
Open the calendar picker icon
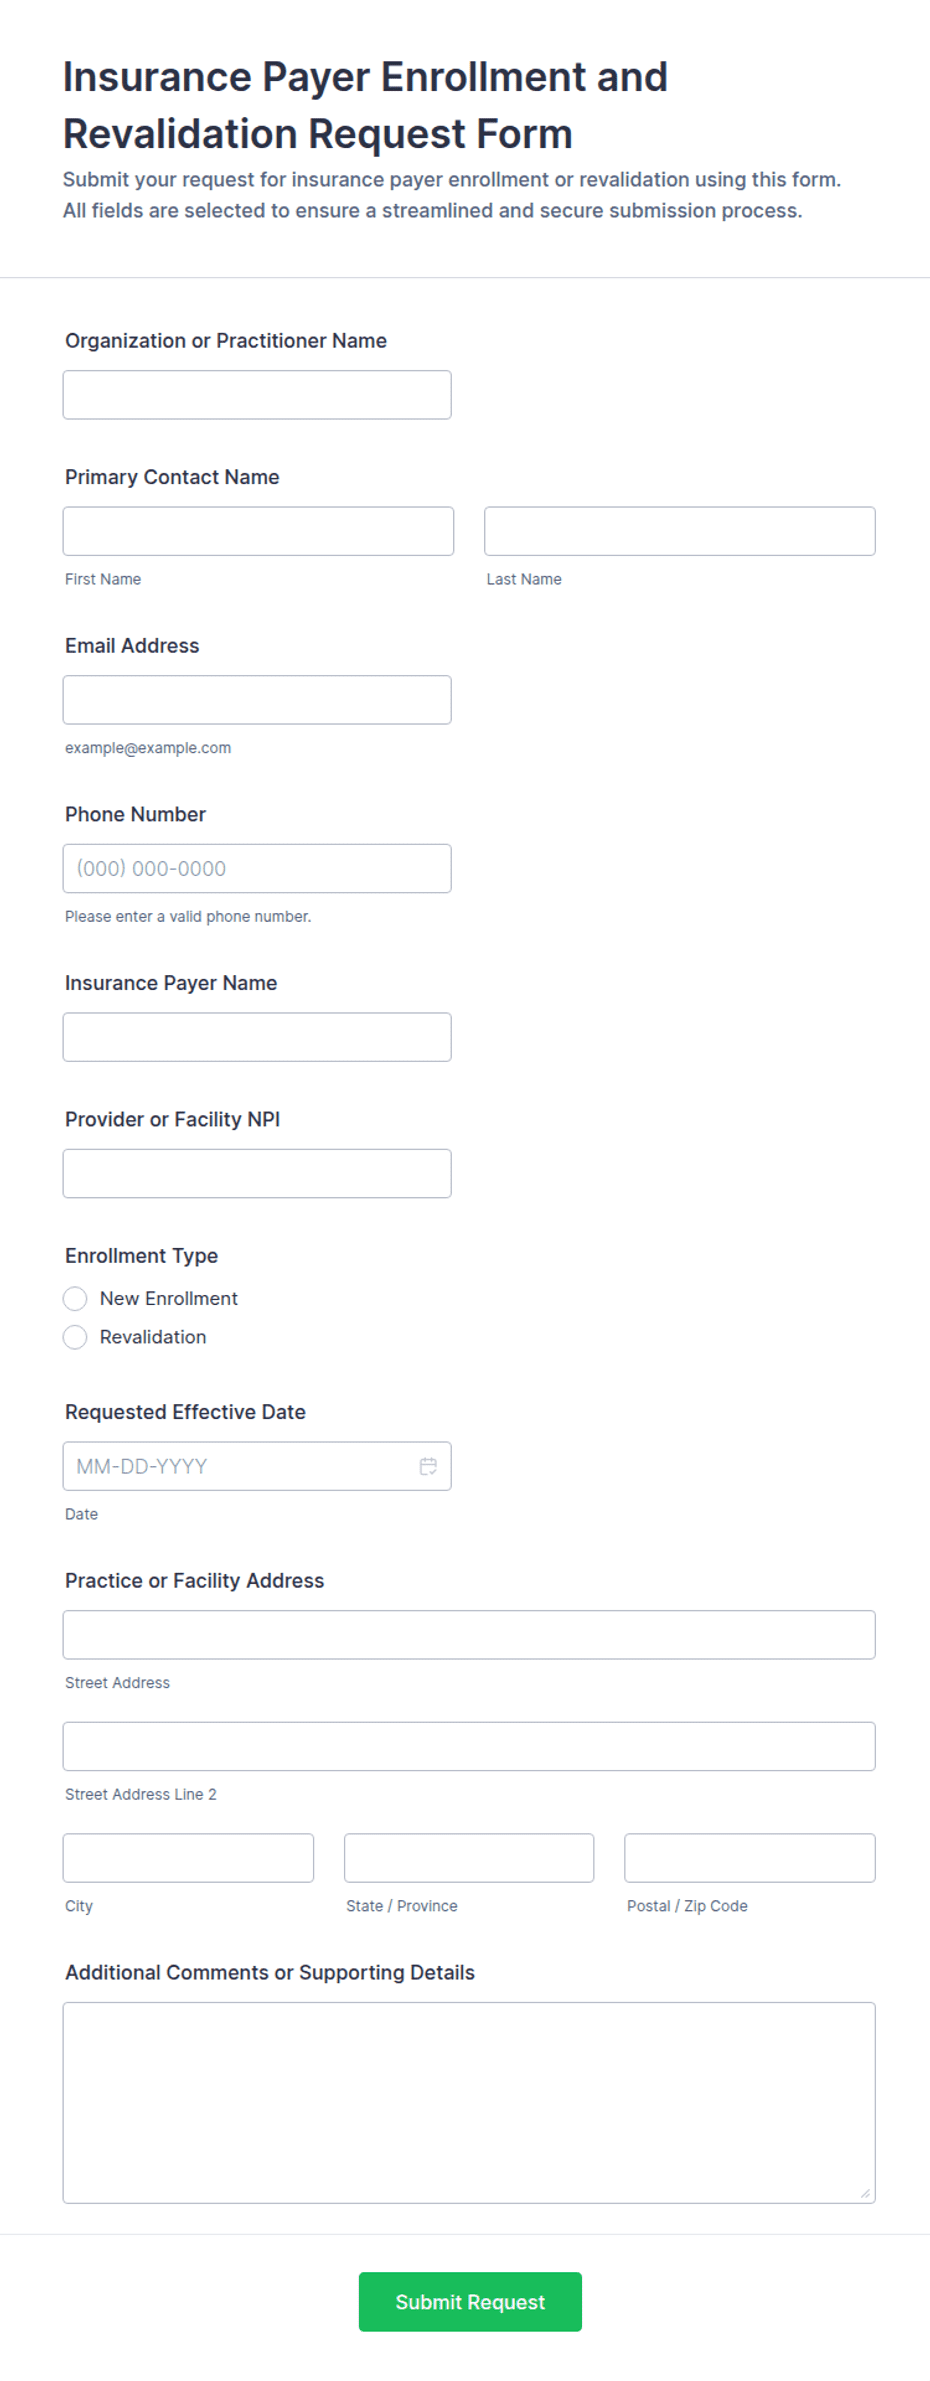pos(428,1466)
